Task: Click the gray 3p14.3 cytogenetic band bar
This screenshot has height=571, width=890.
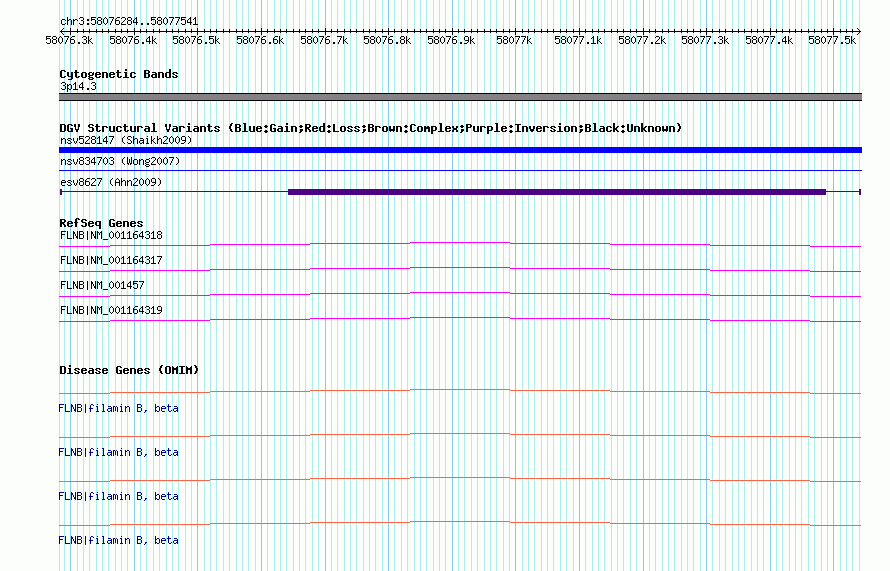Action: tap(460, 97)
